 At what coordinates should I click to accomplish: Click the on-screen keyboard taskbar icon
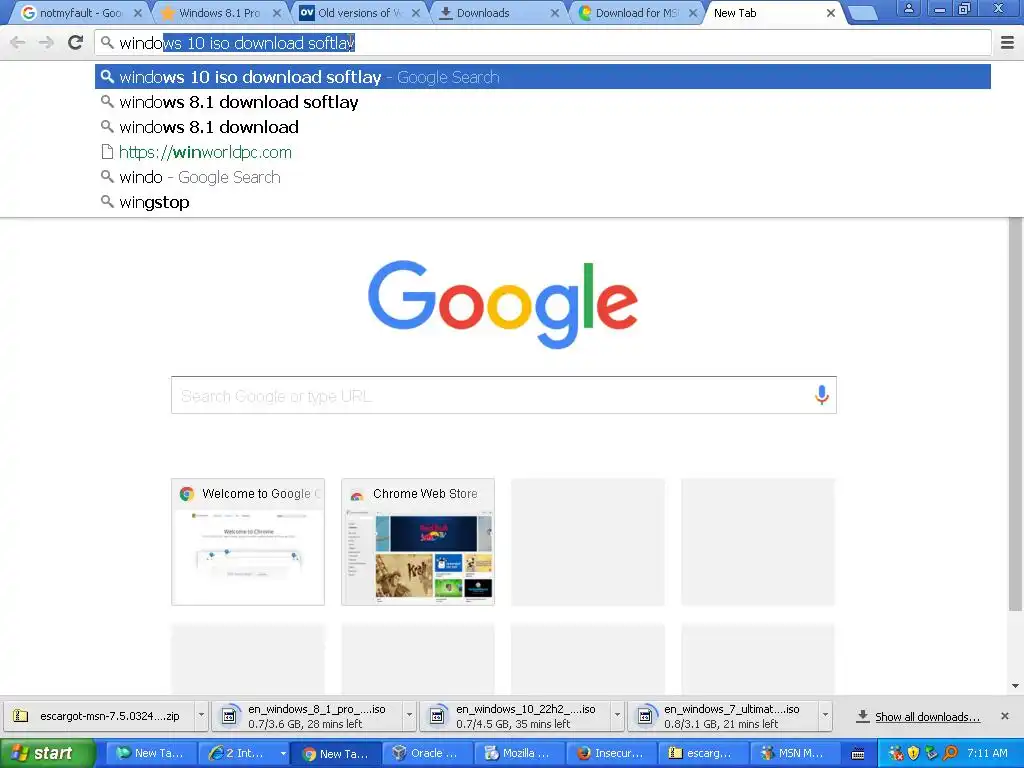(858, 754)
